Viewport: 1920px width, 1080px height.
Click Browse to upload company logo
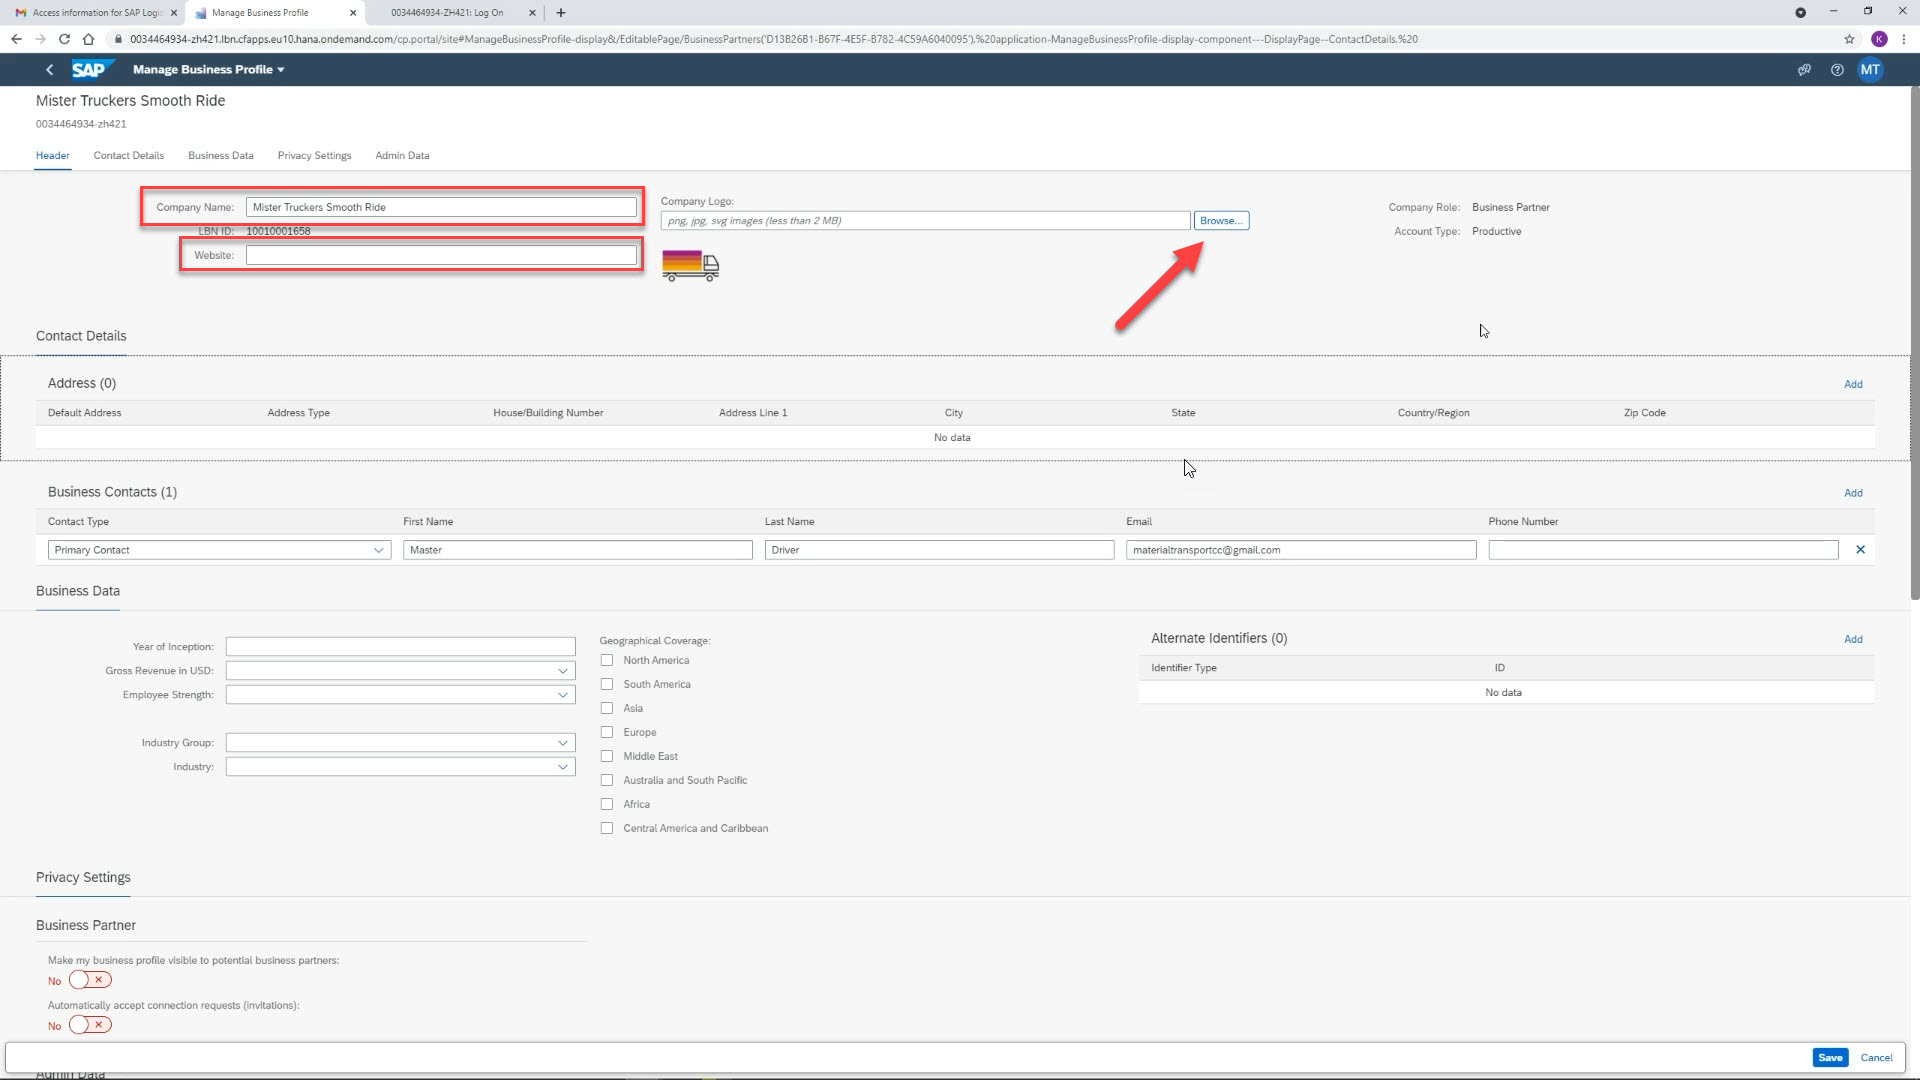pos(1221,221)
